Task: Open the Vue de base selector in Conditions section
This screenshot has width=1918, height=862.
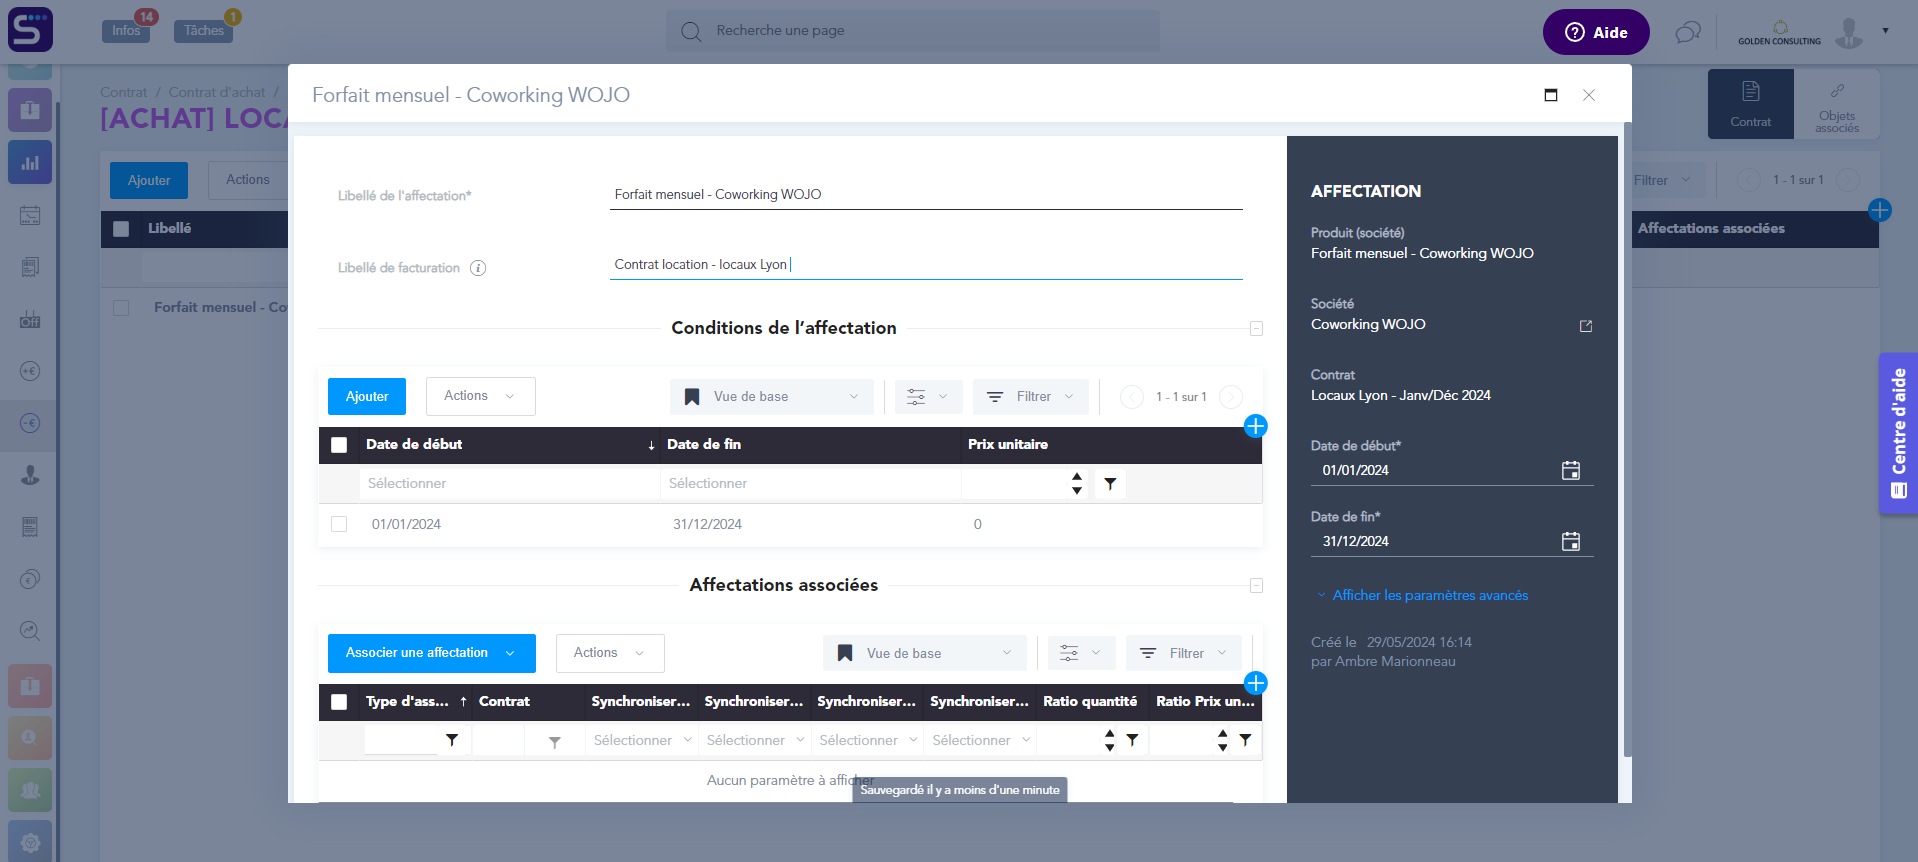Action: [771, 397]
